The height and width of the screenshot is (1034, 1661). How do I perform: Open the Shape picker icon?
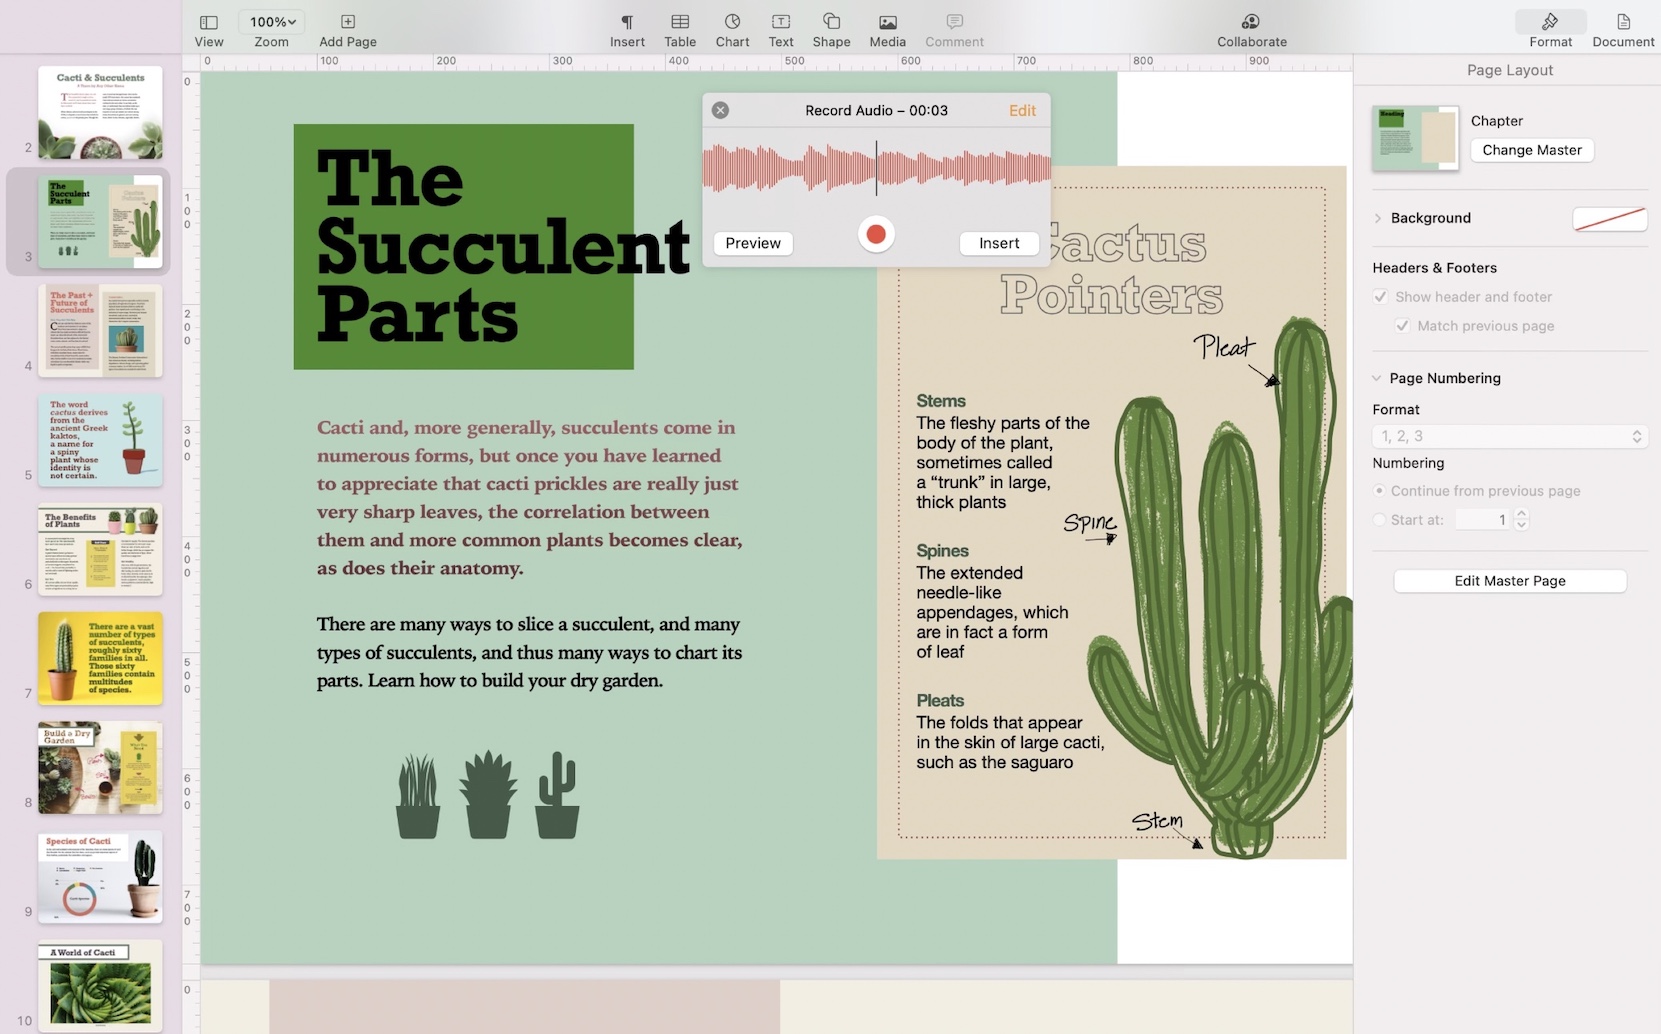[x=831, y=22]
